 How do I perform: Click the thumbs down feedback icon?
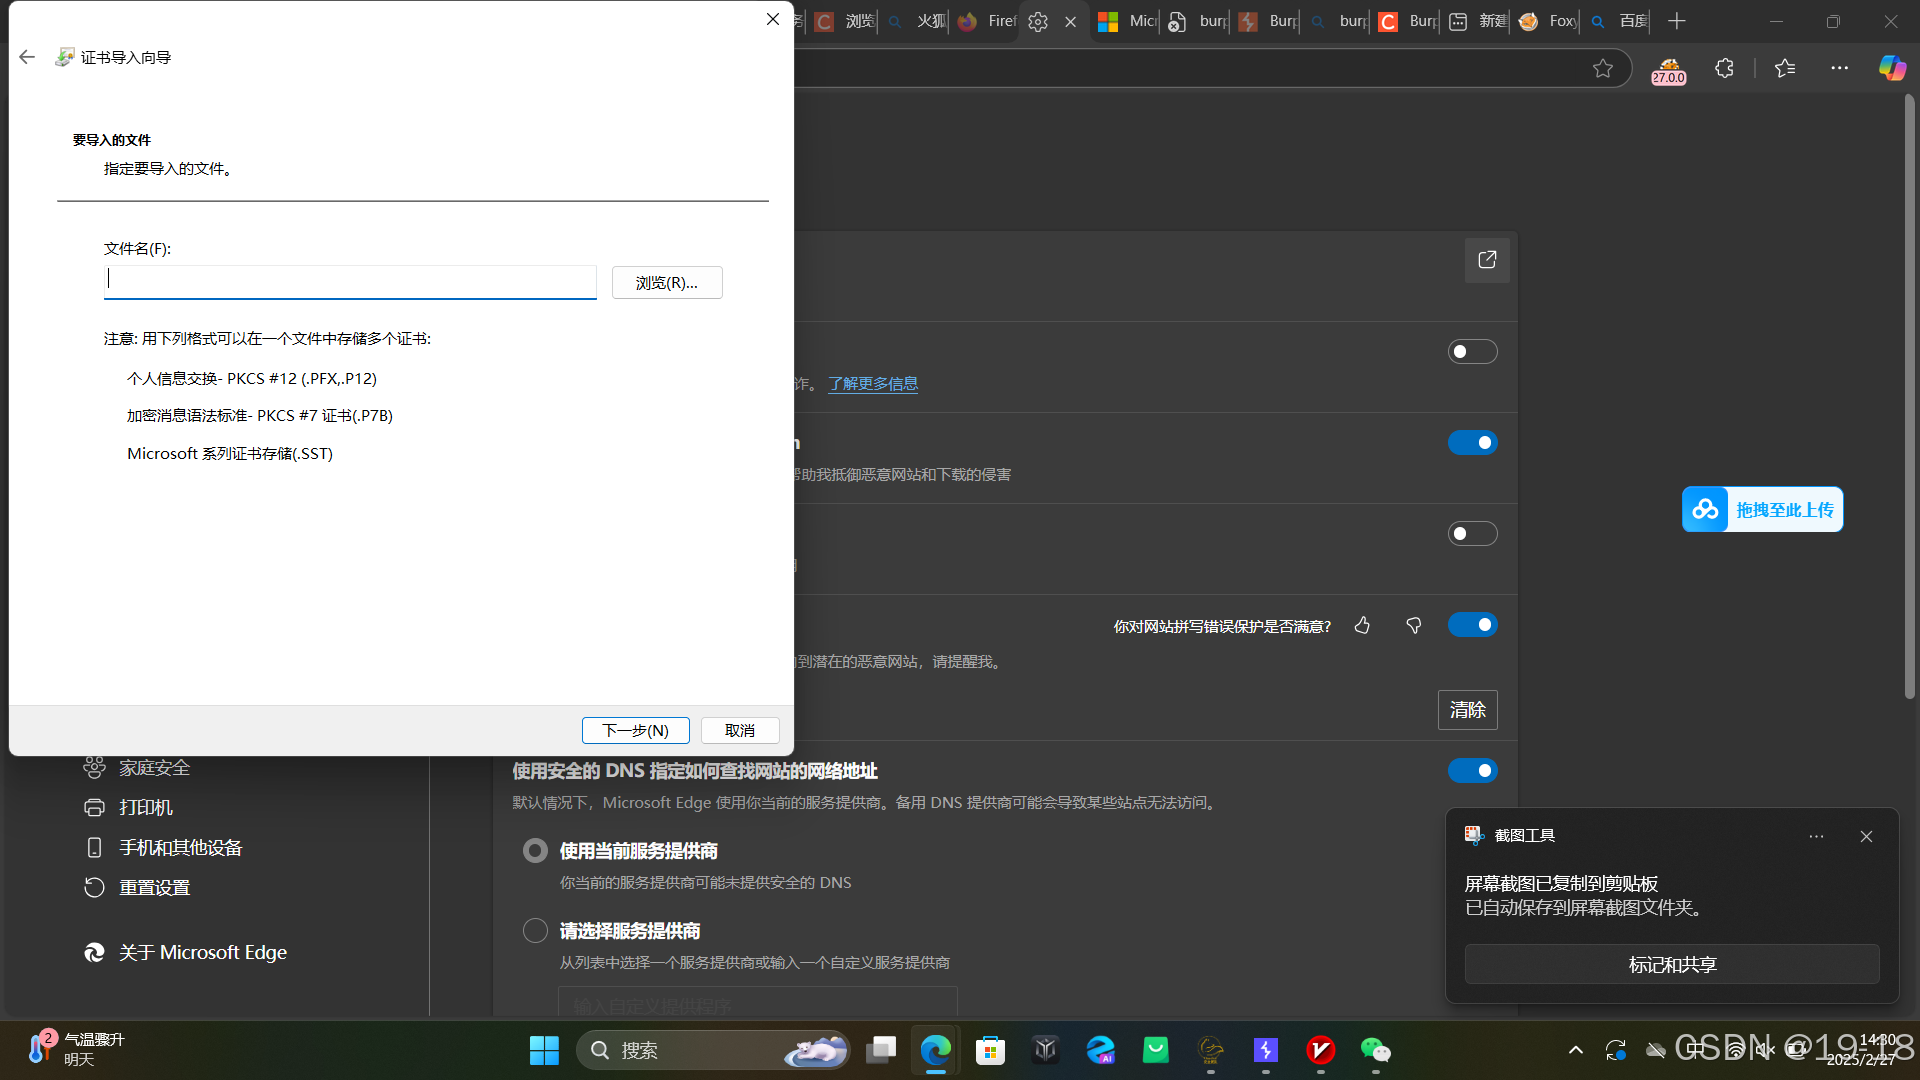tap(1413, 626)
